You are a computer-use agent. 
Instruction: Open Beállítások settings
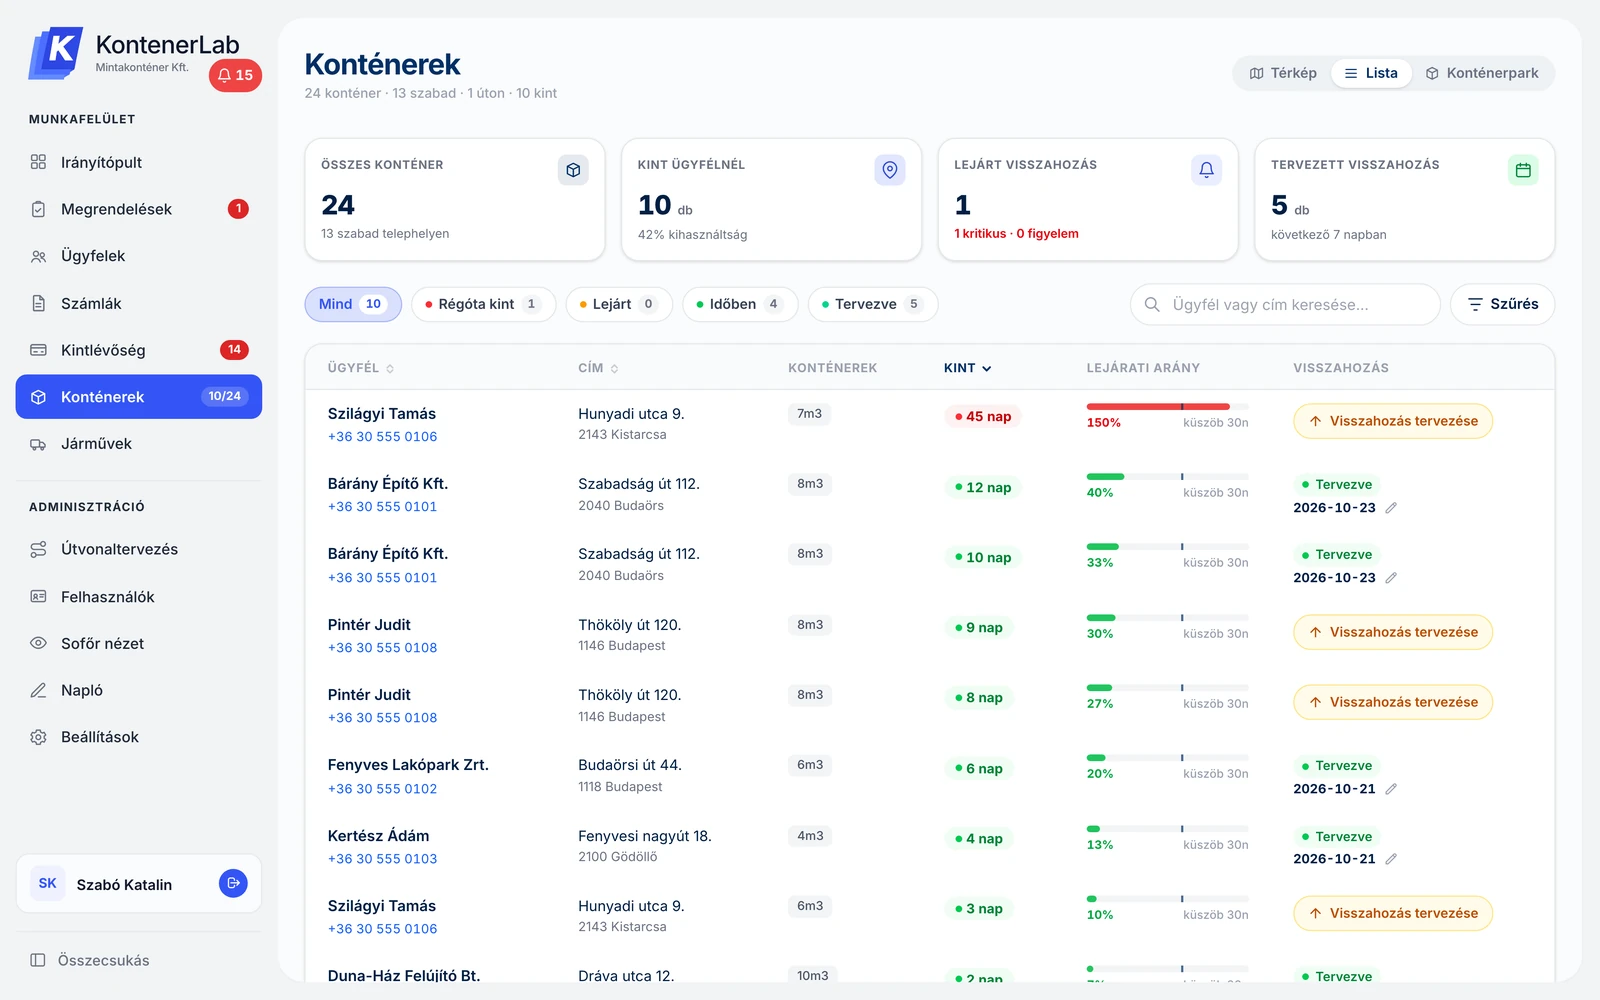(x=139, y=737)
